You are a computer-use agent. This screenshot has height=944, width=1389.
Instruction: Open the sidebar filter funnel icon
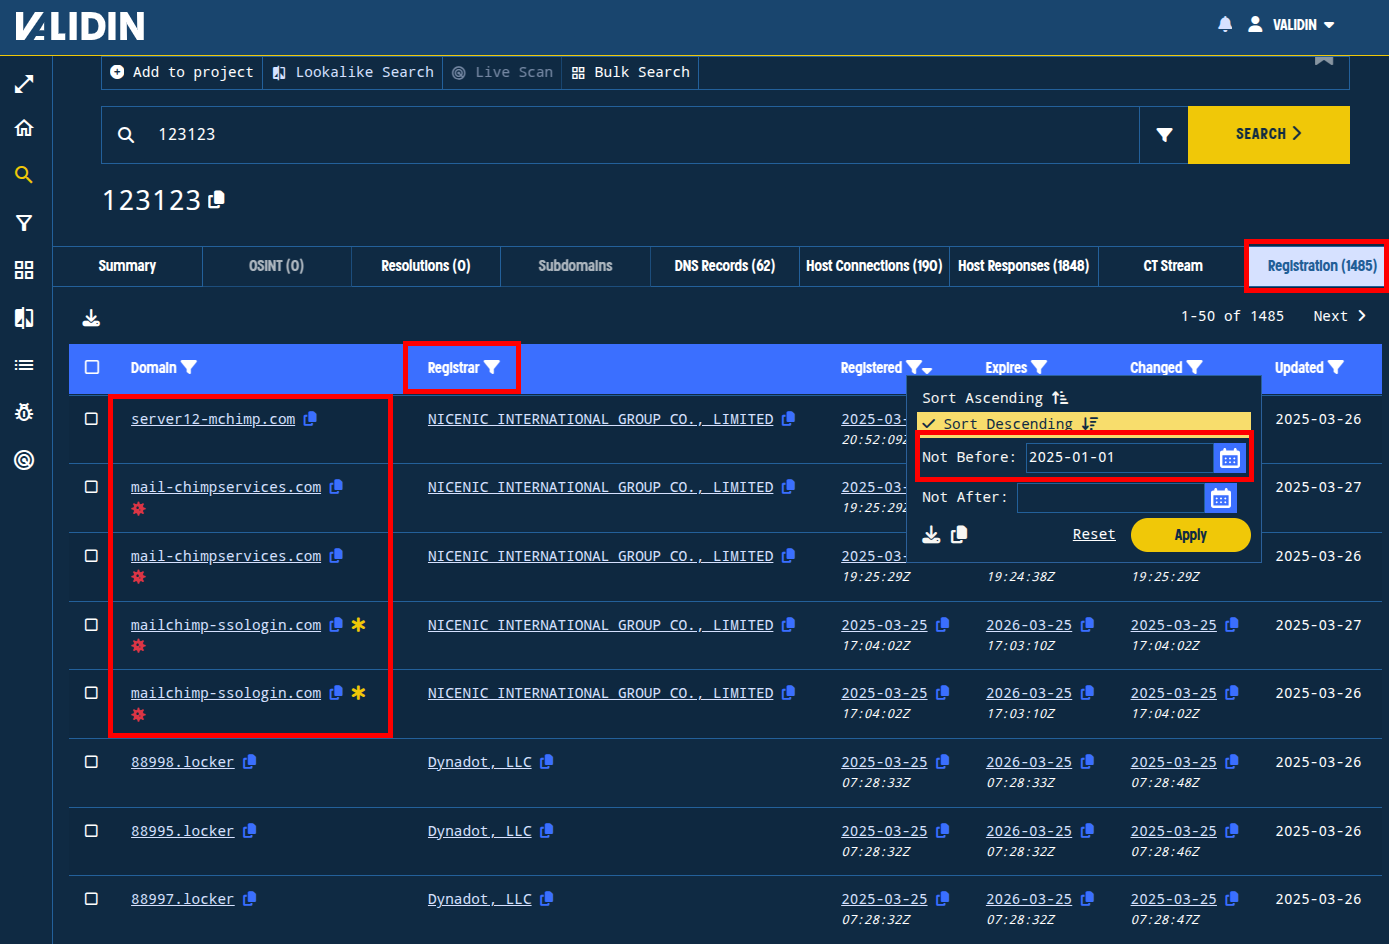point(24,223)
